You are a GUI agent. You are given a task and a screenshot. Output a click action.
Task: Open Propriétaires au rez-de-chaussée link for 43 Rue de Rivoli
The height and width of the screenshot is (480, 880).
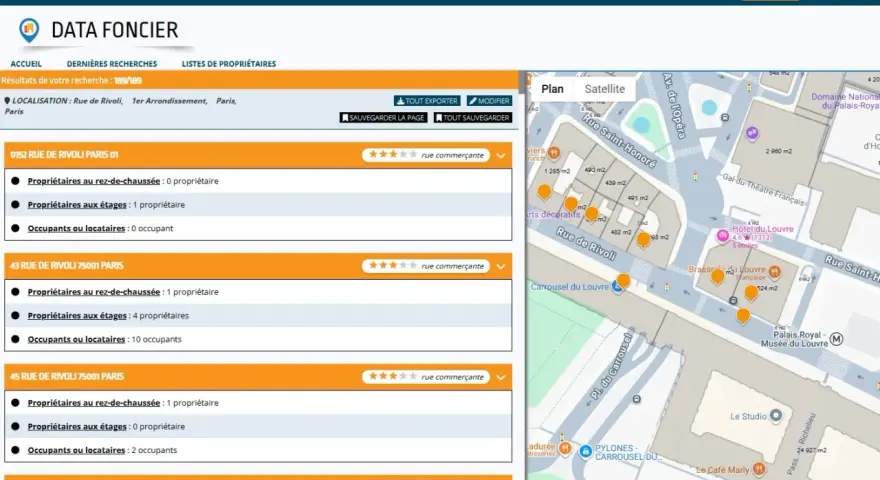coord(94,292)
